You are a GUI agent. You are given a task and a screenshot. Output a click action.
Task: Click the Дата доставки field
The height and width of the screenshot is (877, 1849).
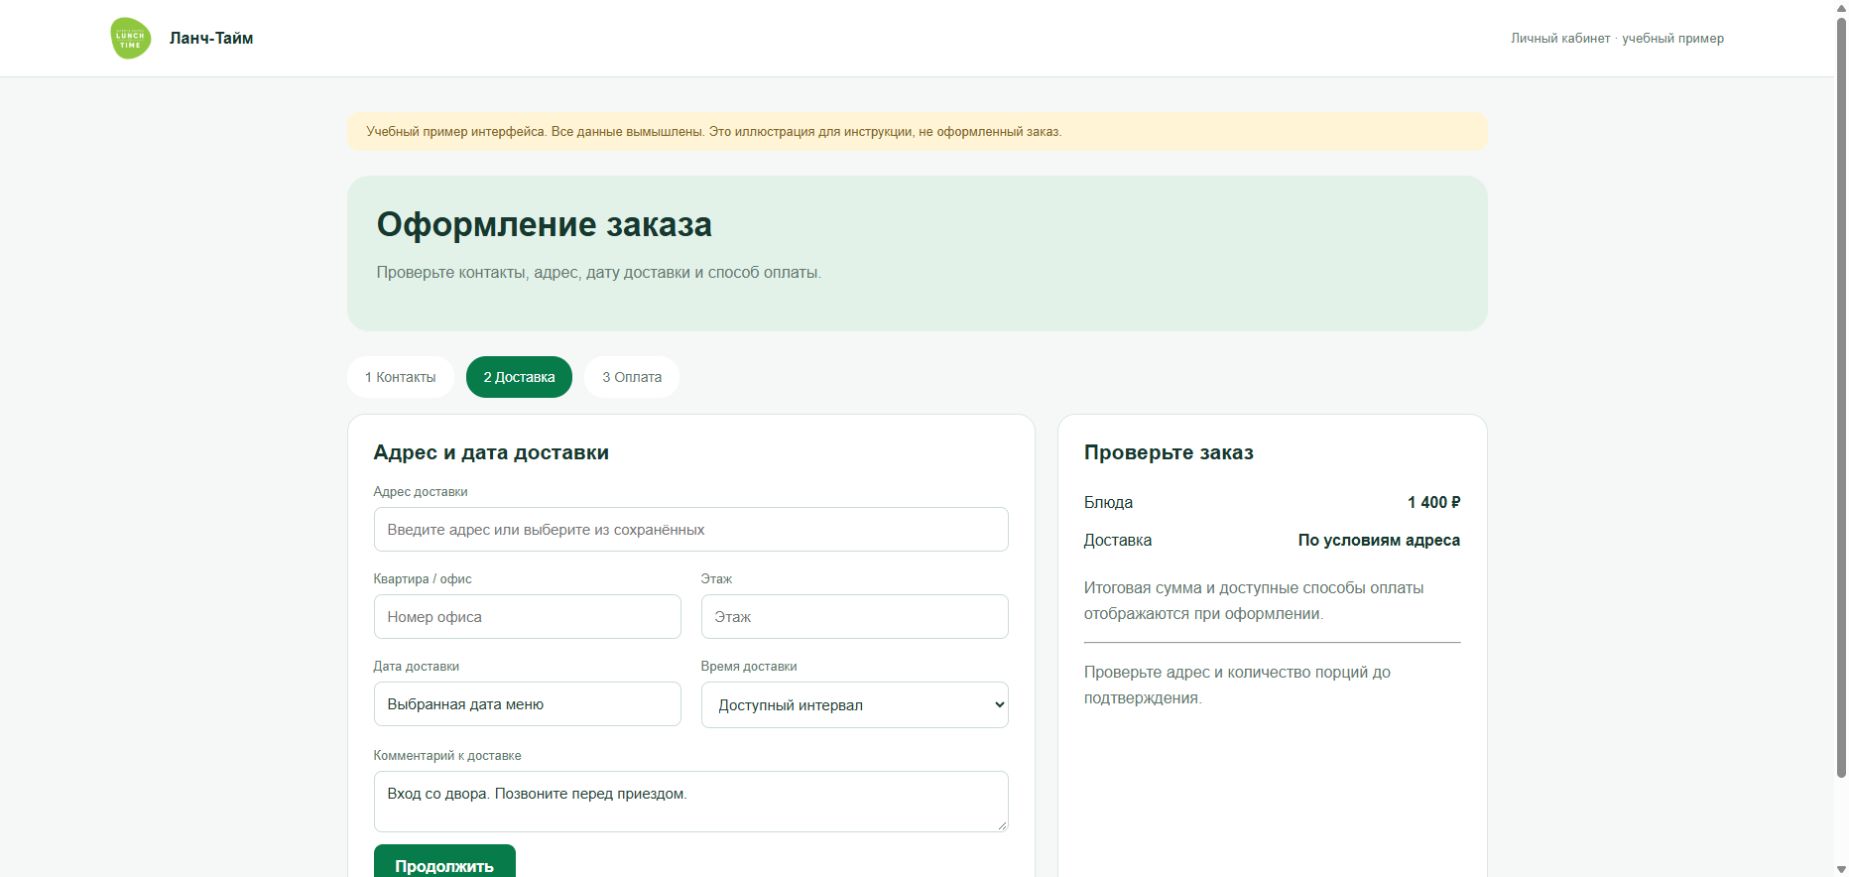tap(527, 704)
